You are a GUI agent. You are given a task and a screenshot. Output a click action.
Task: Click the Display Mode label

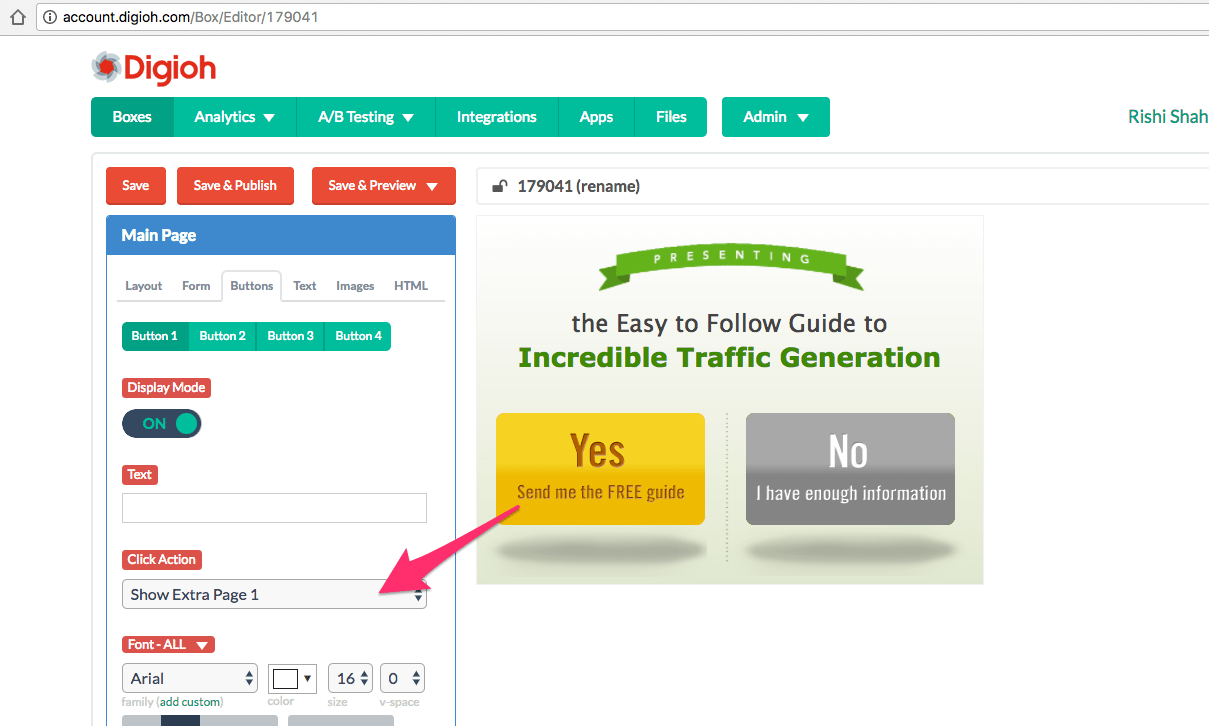coord(166,387)
